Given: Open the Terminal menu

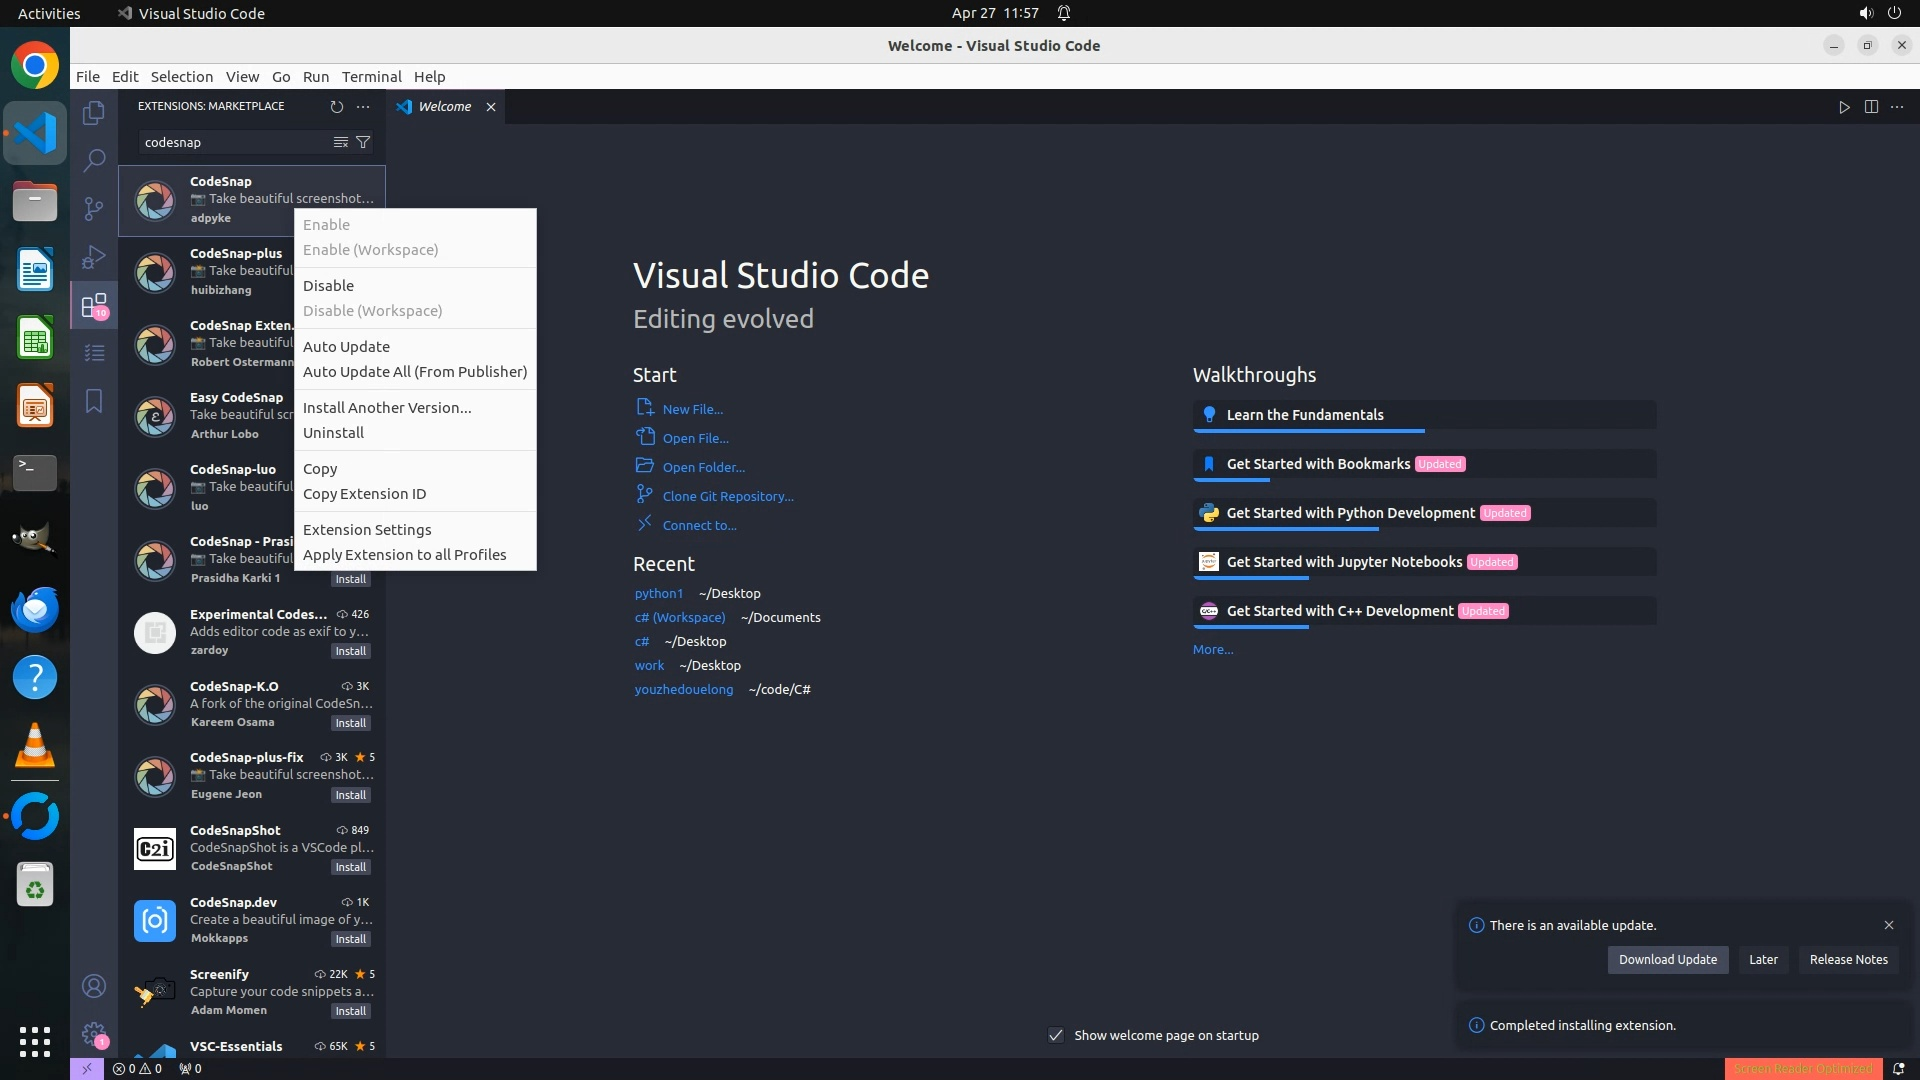Looking at the screenshot, I should [371, 77].
